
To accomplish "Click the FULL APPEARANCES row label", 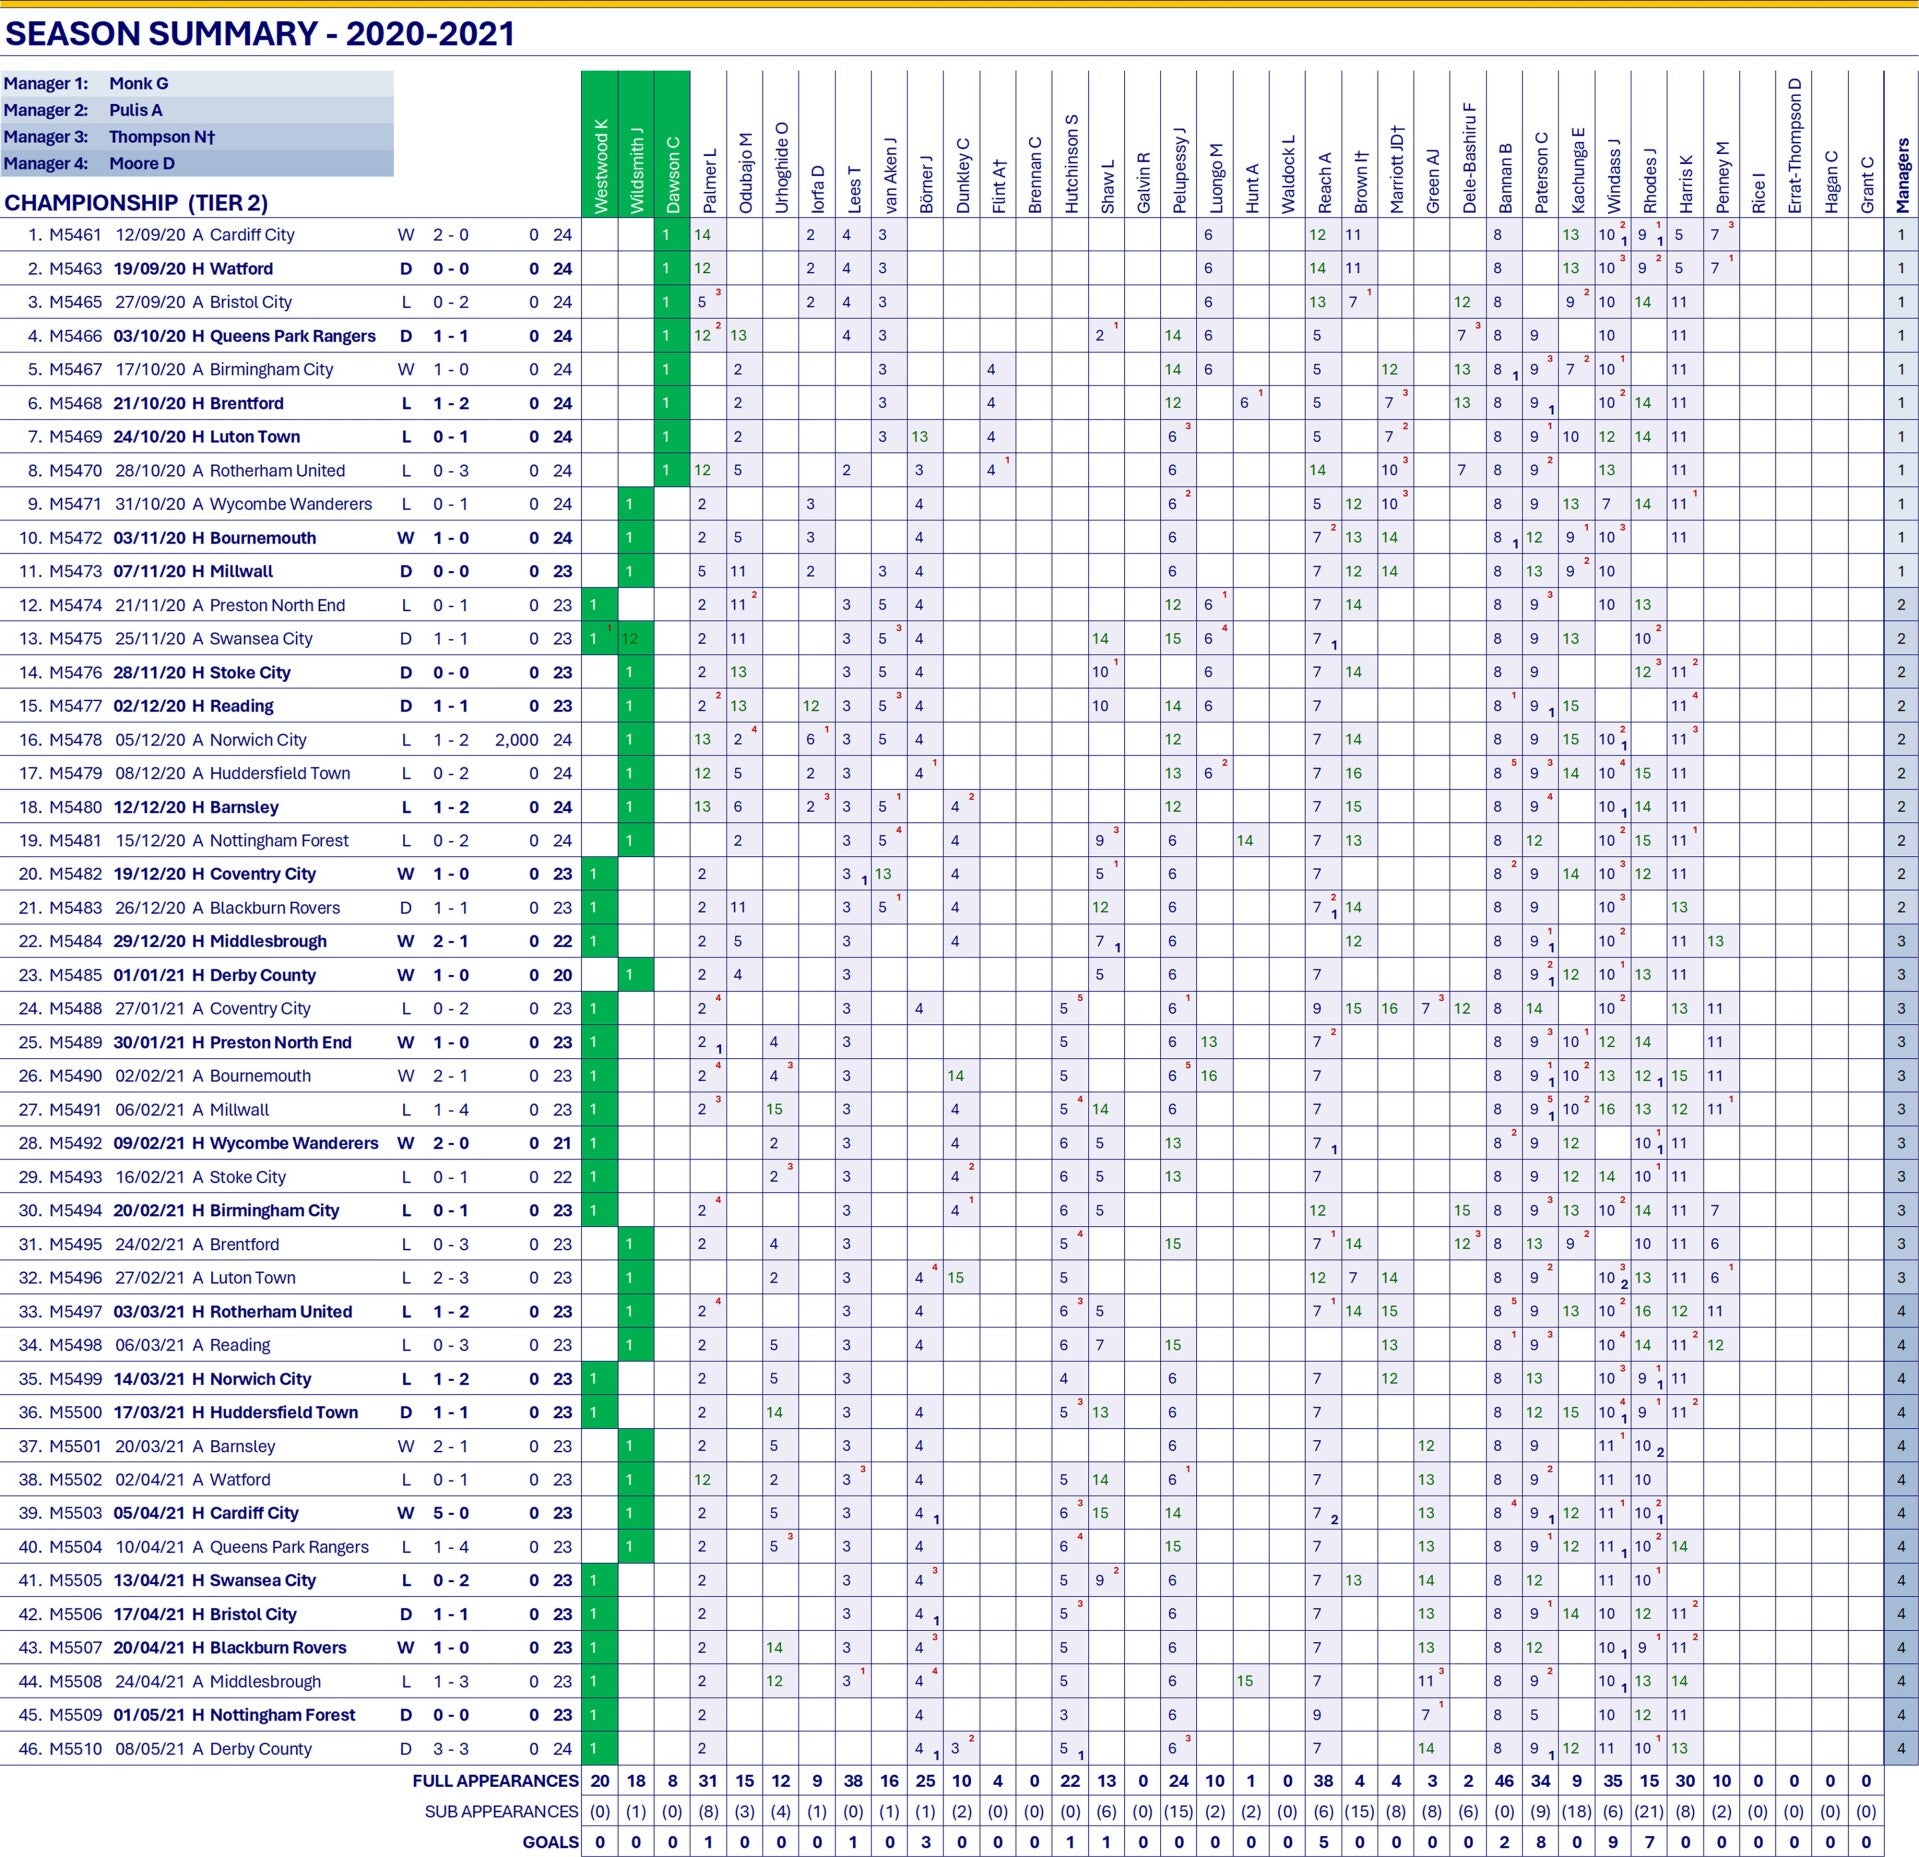I will (x=495, y=1781).
